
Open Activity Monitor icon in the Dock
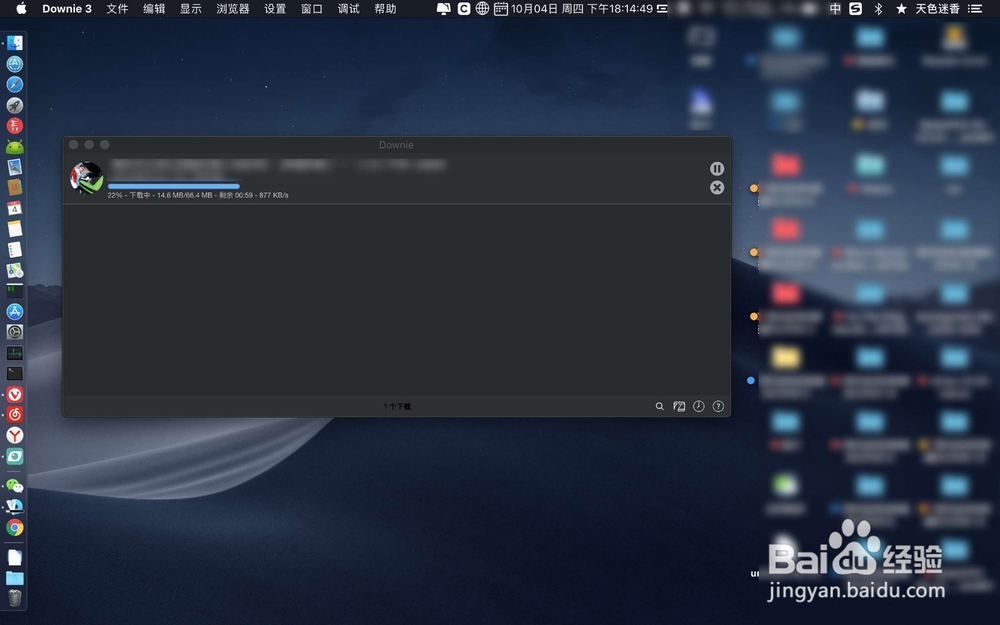click(x=15, y=353)
